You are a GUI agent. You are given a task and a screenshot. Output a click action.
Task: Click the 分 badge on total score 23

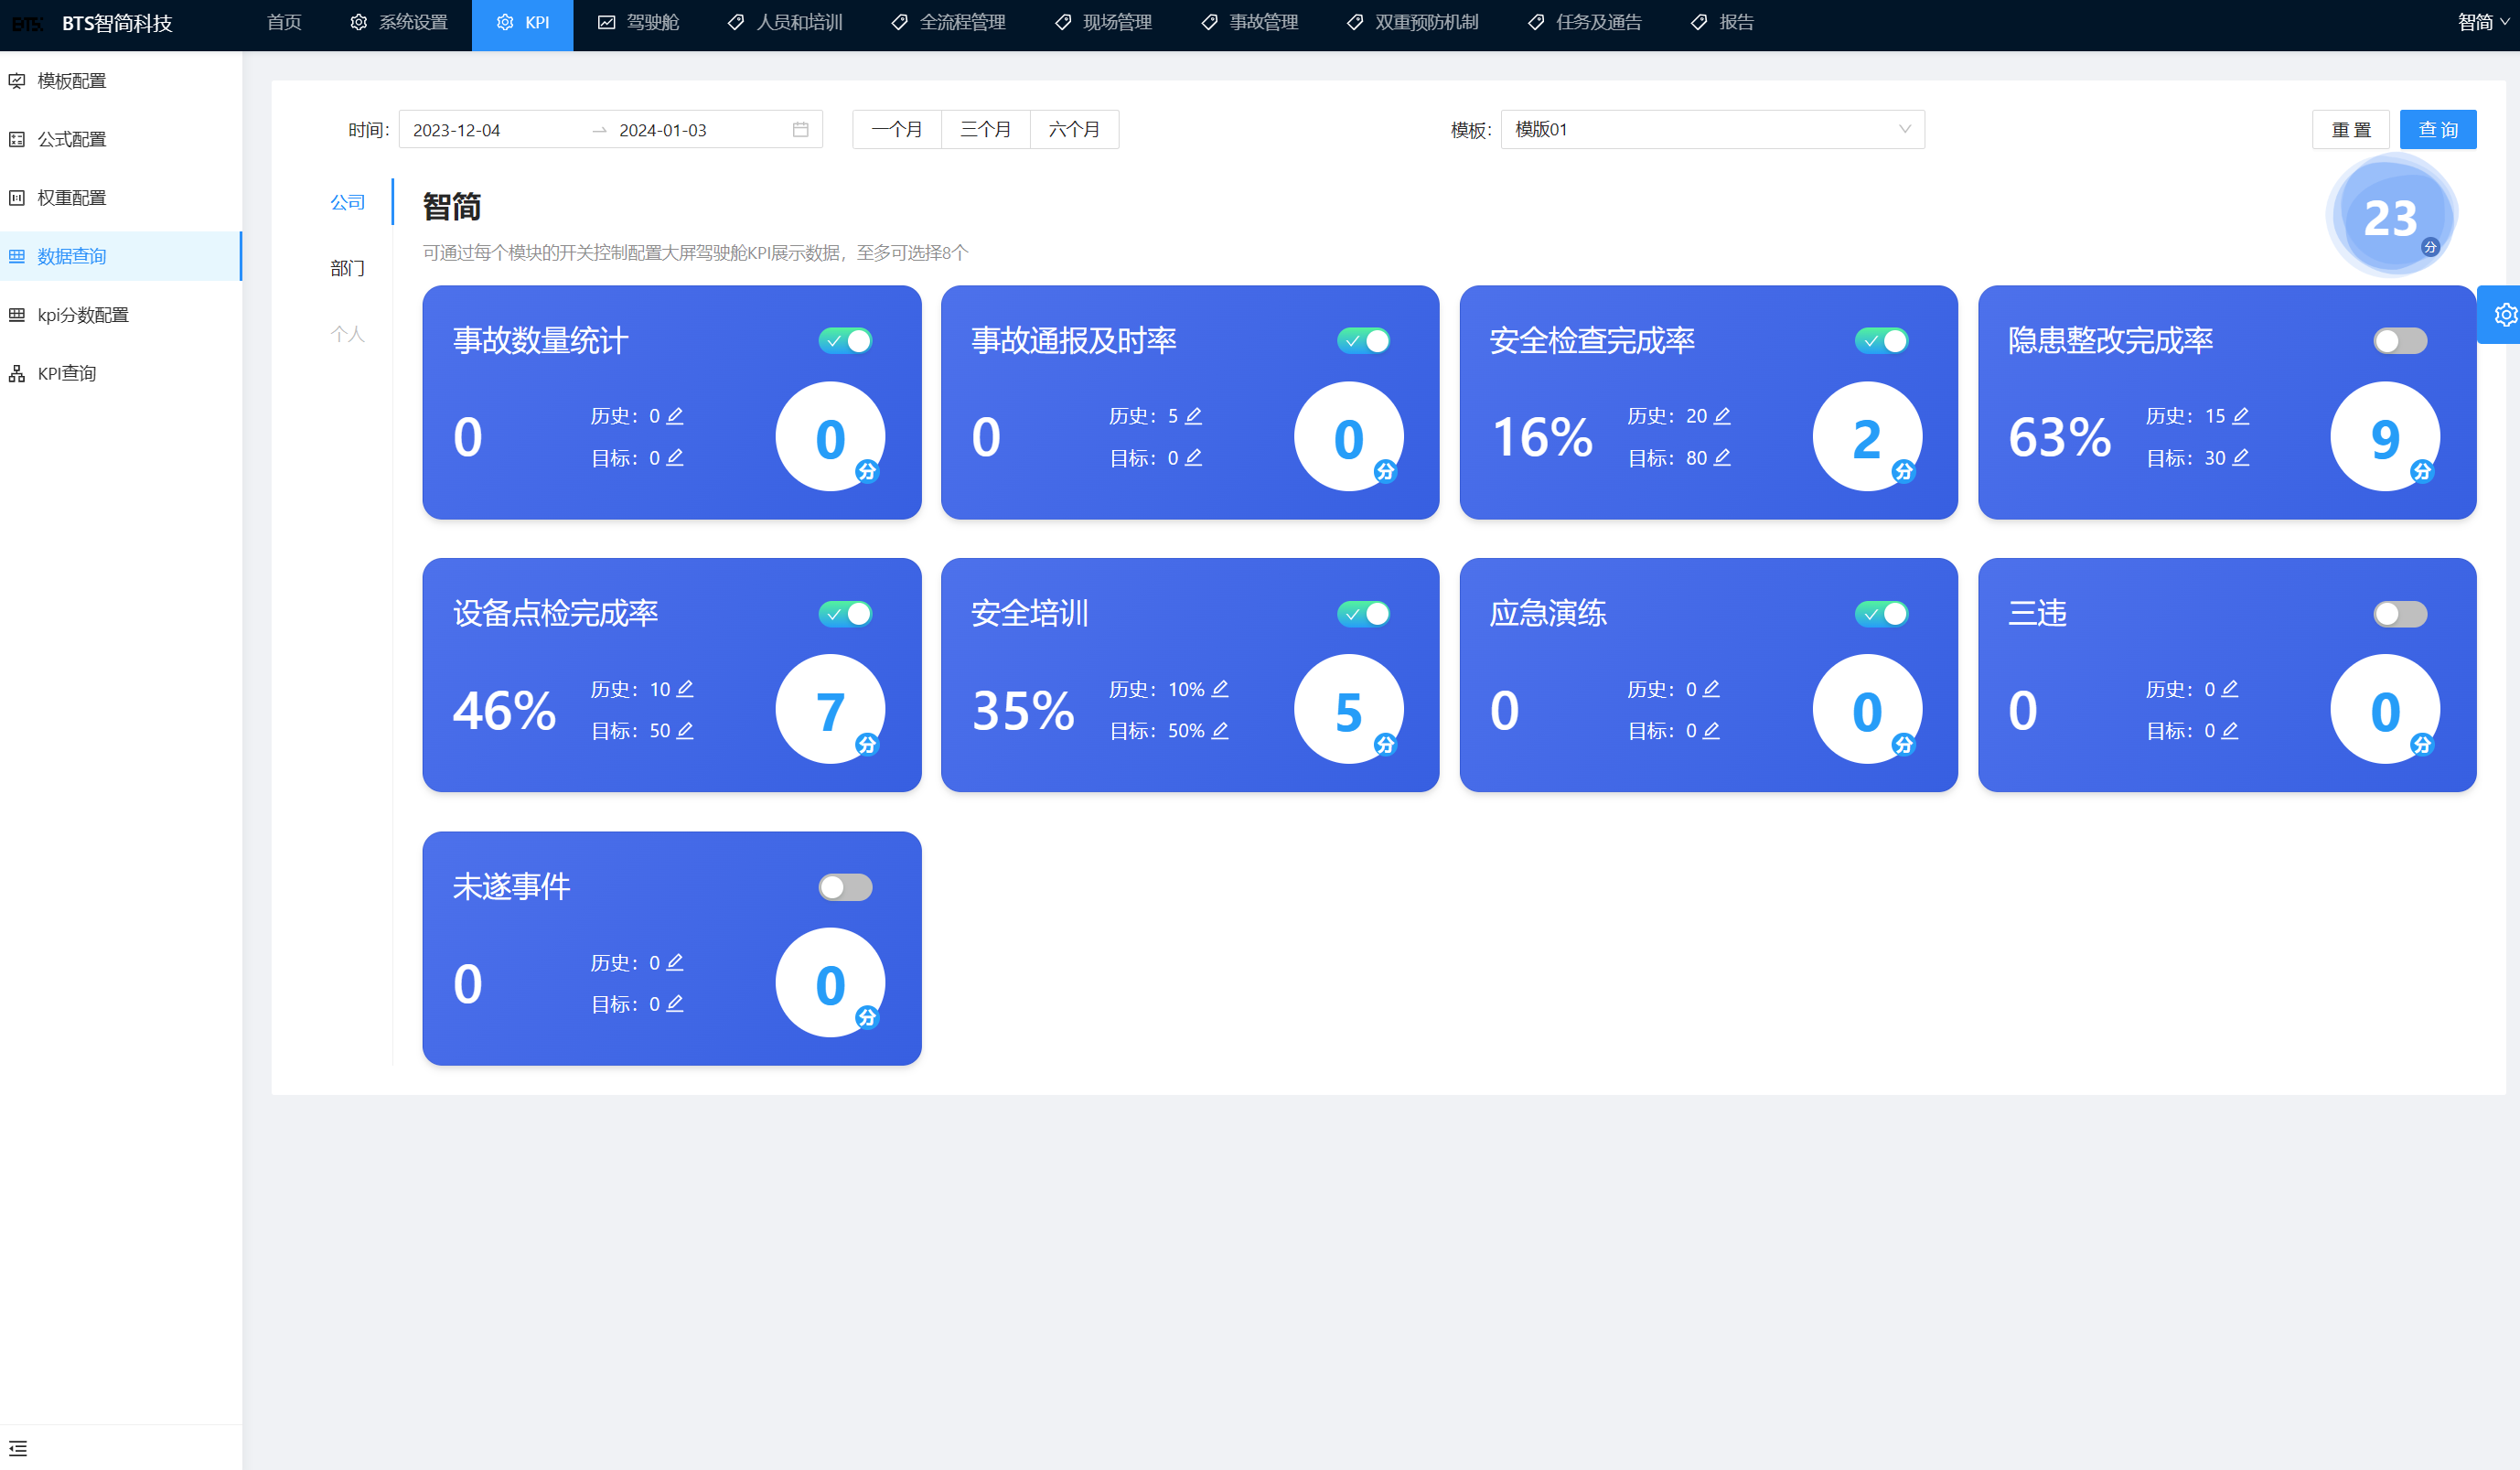(2430, 247)
